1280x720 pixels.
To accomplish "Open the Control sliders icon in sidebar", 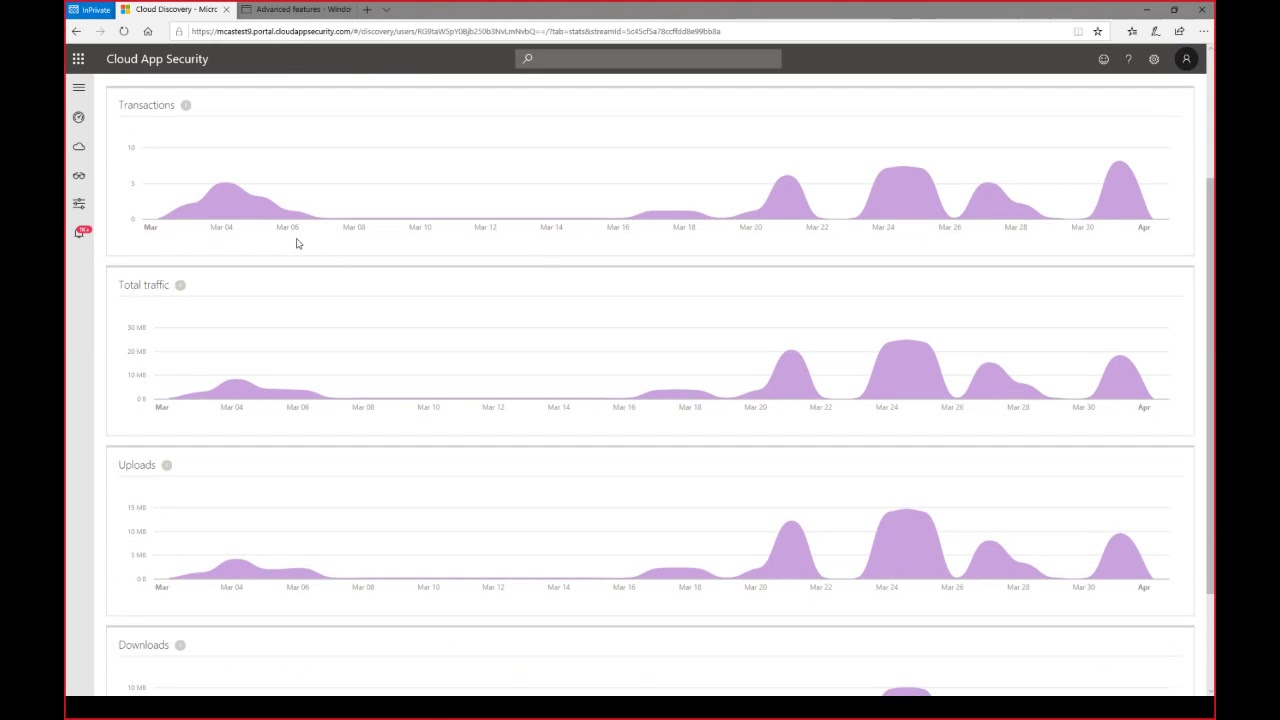I will click(x=79, y=204).
